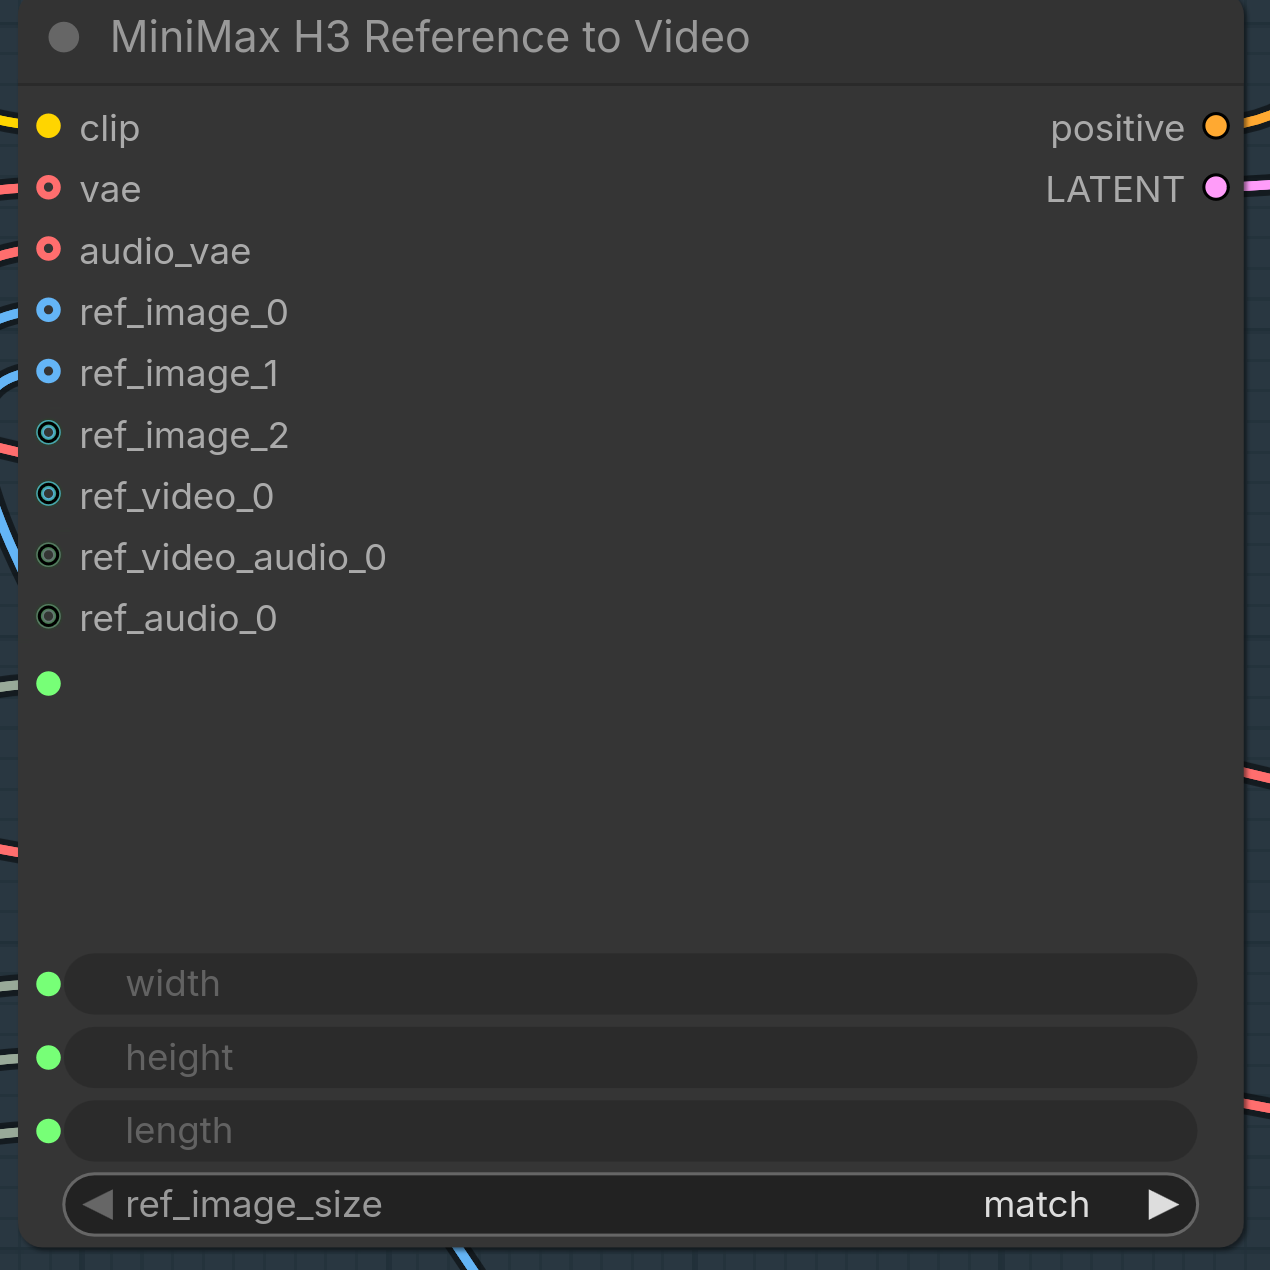This screenshot has width=1270, height=1270.
Task: Click the audio_vae input socket
Action: [x=48, y=249]
